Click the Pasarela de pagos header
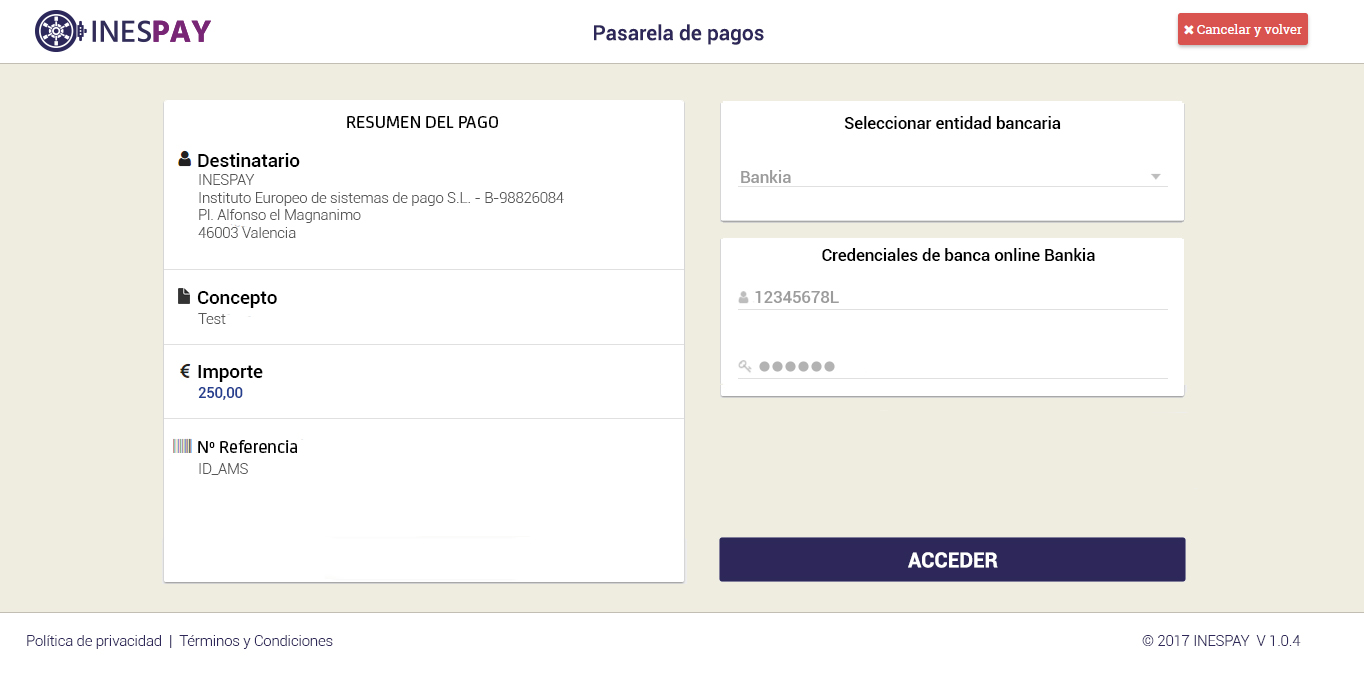The image size is (1364, 676). click(x=678, y=32)
